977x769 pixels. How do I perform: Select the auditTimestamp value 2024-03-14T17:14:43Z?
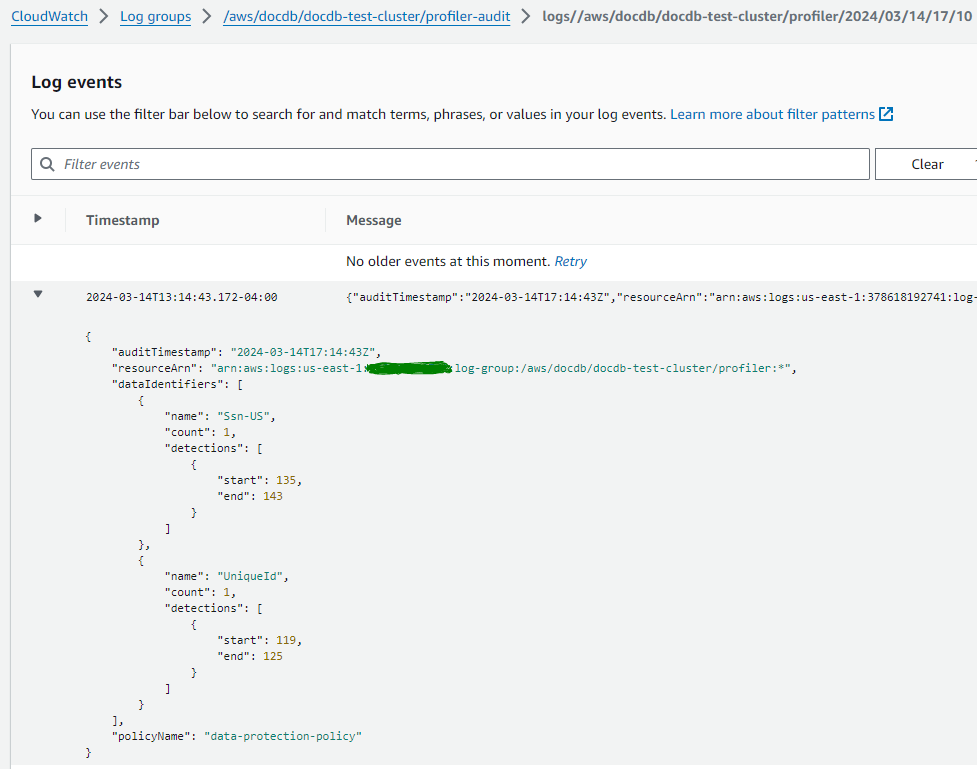point(303,352)
